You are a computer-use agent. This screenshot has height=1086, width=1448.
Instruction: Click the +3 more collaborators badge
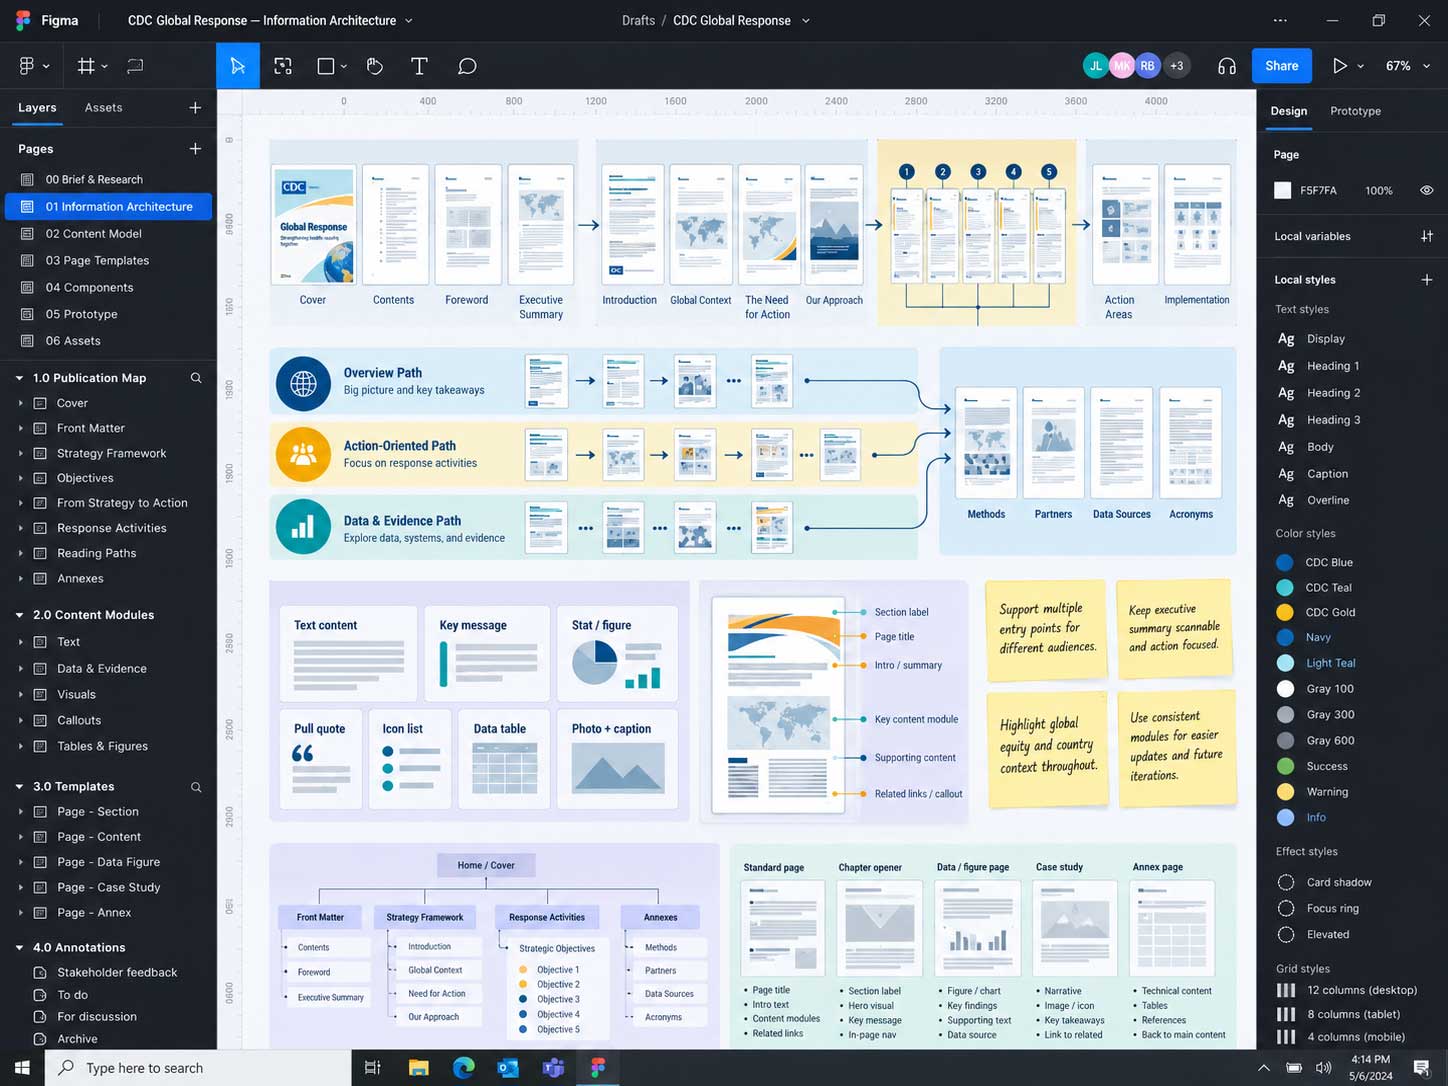[x=1176, y=66]
